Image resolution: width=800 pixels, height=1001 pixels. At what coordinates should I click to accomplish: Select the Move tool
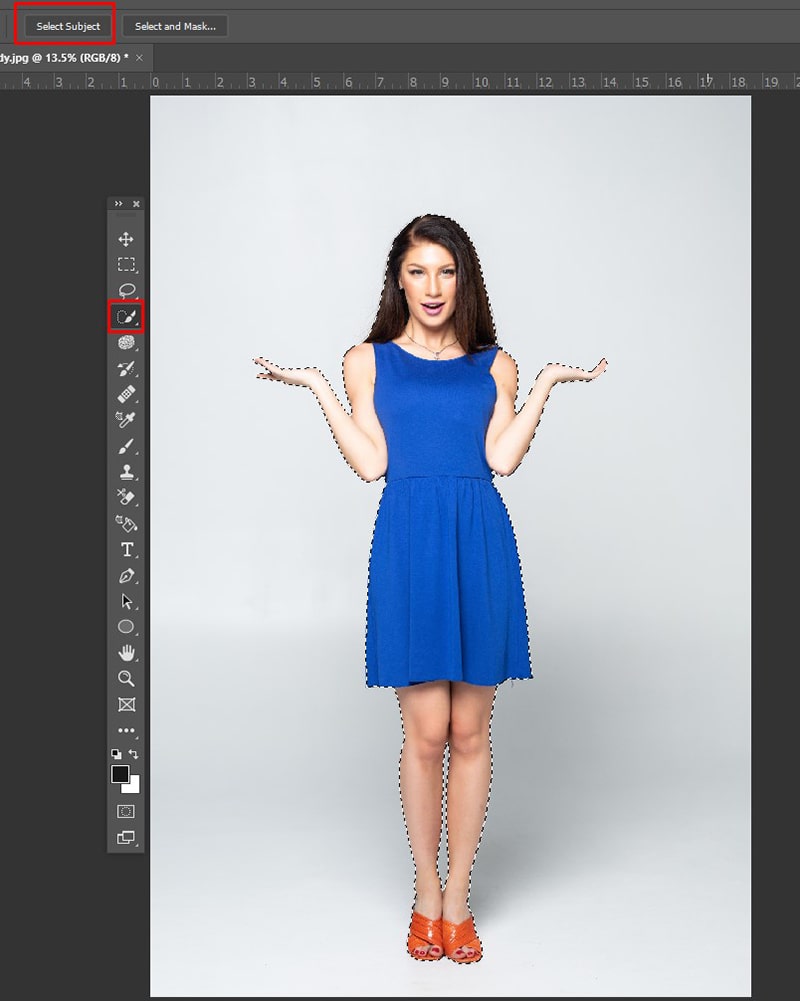126,239
